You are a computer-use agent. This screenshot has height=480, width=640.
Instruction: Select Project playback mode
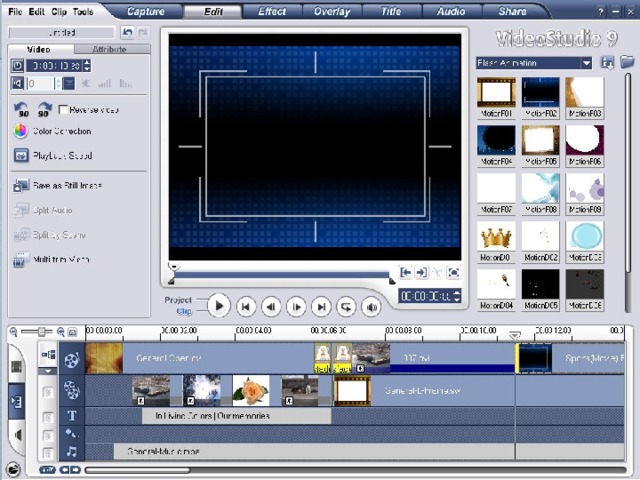pos(178,300)
